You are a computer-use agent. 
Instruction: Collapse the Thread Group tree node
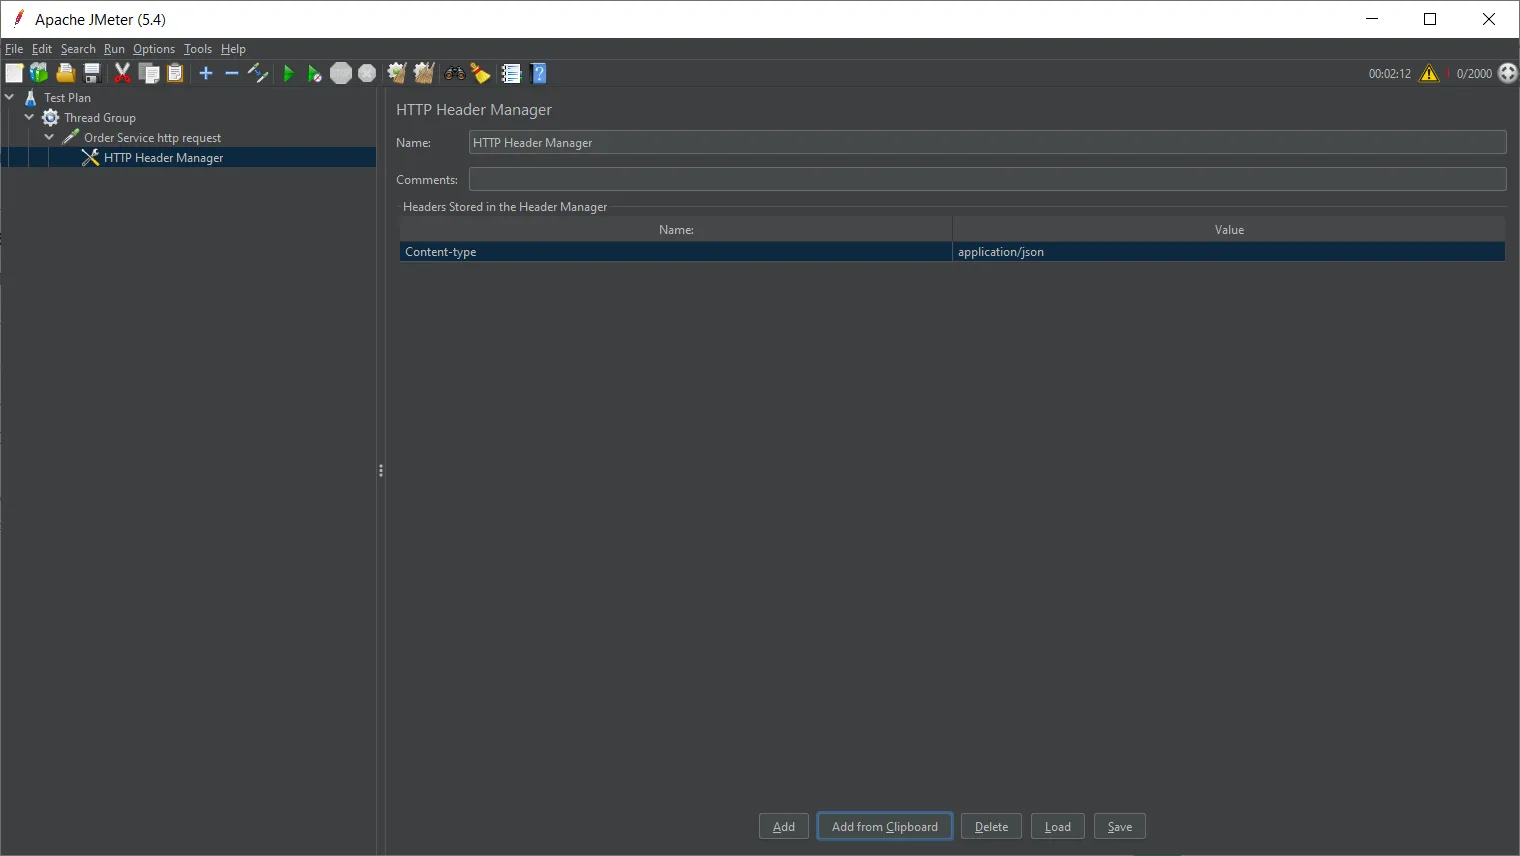tap(29, 117)
